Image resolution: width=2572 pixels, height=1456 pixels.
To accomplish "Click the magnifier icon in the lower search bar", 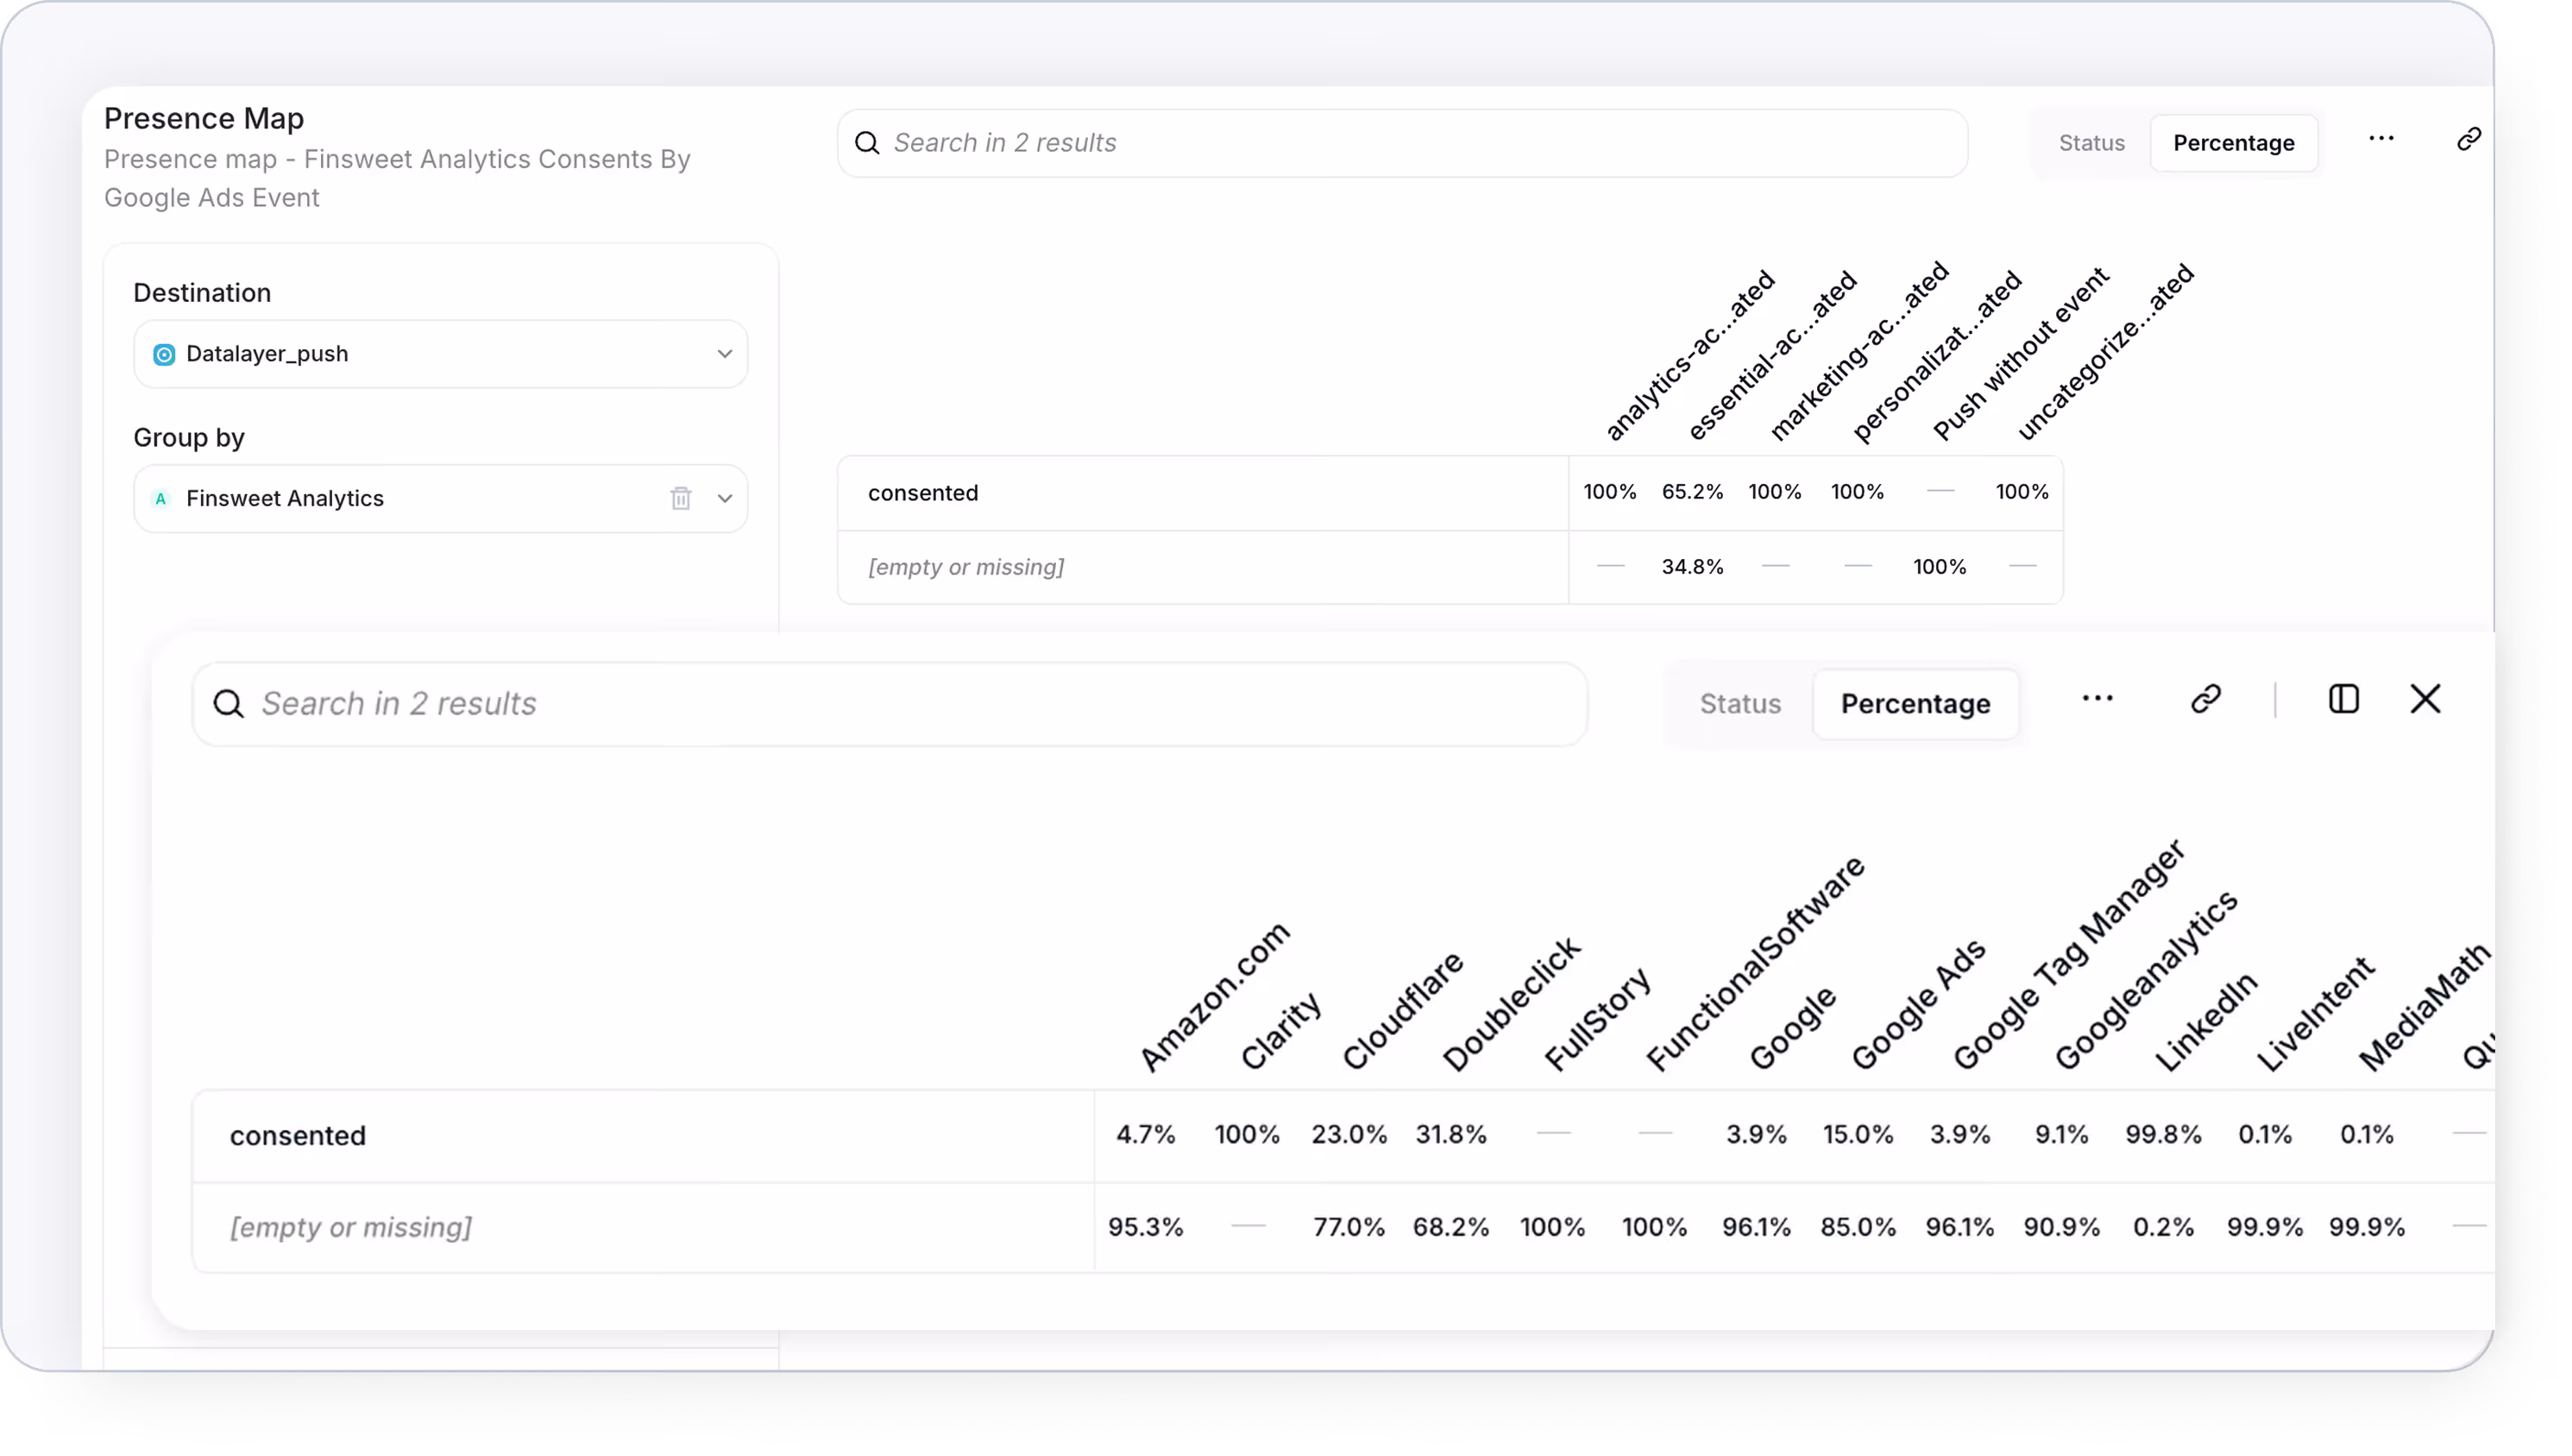I will pyautogui.click(x=229, y=704).
